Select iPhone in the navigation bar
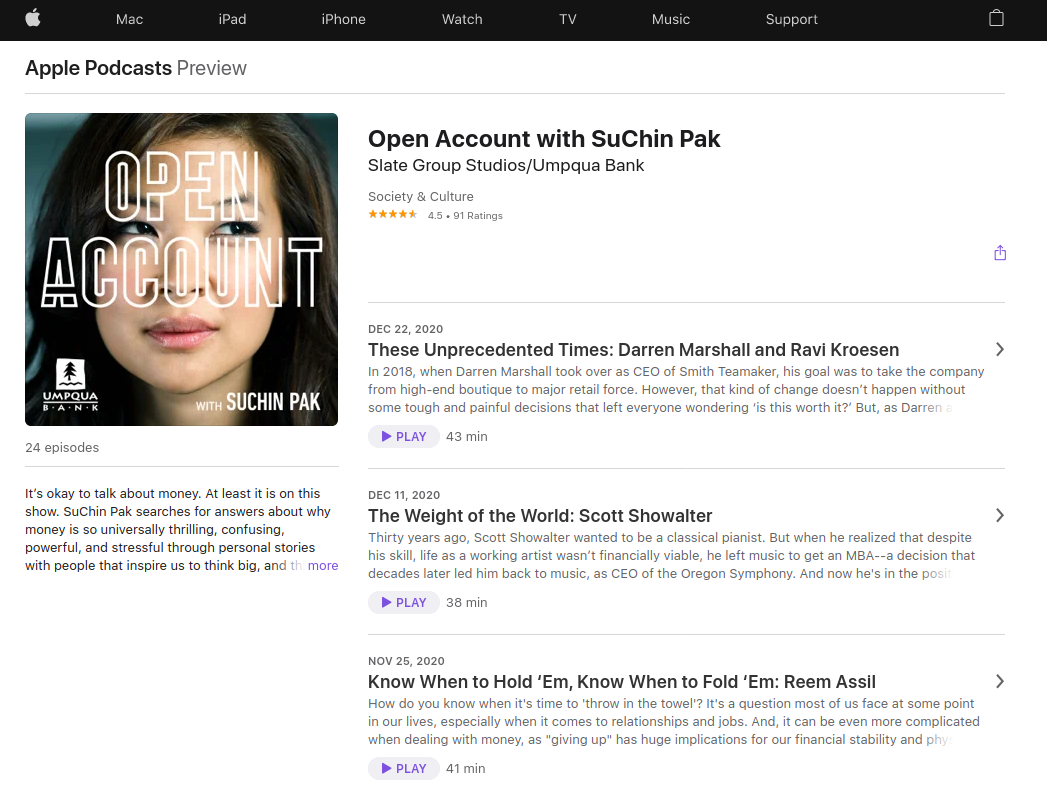 coord(343,19)
